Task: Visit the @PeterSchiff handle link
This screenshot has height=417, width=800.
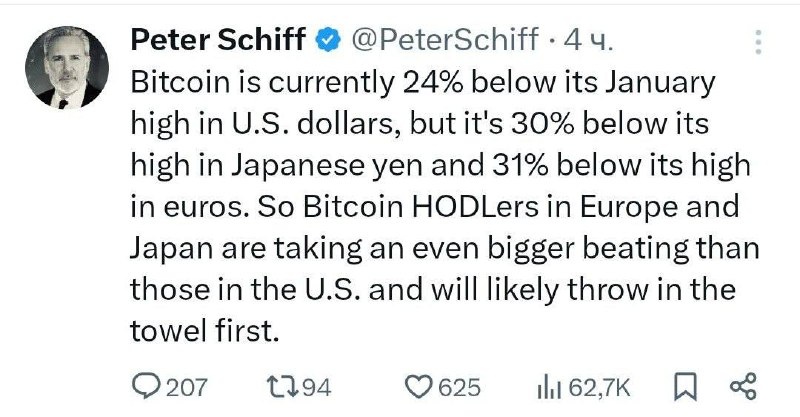Action: point(444,40)
